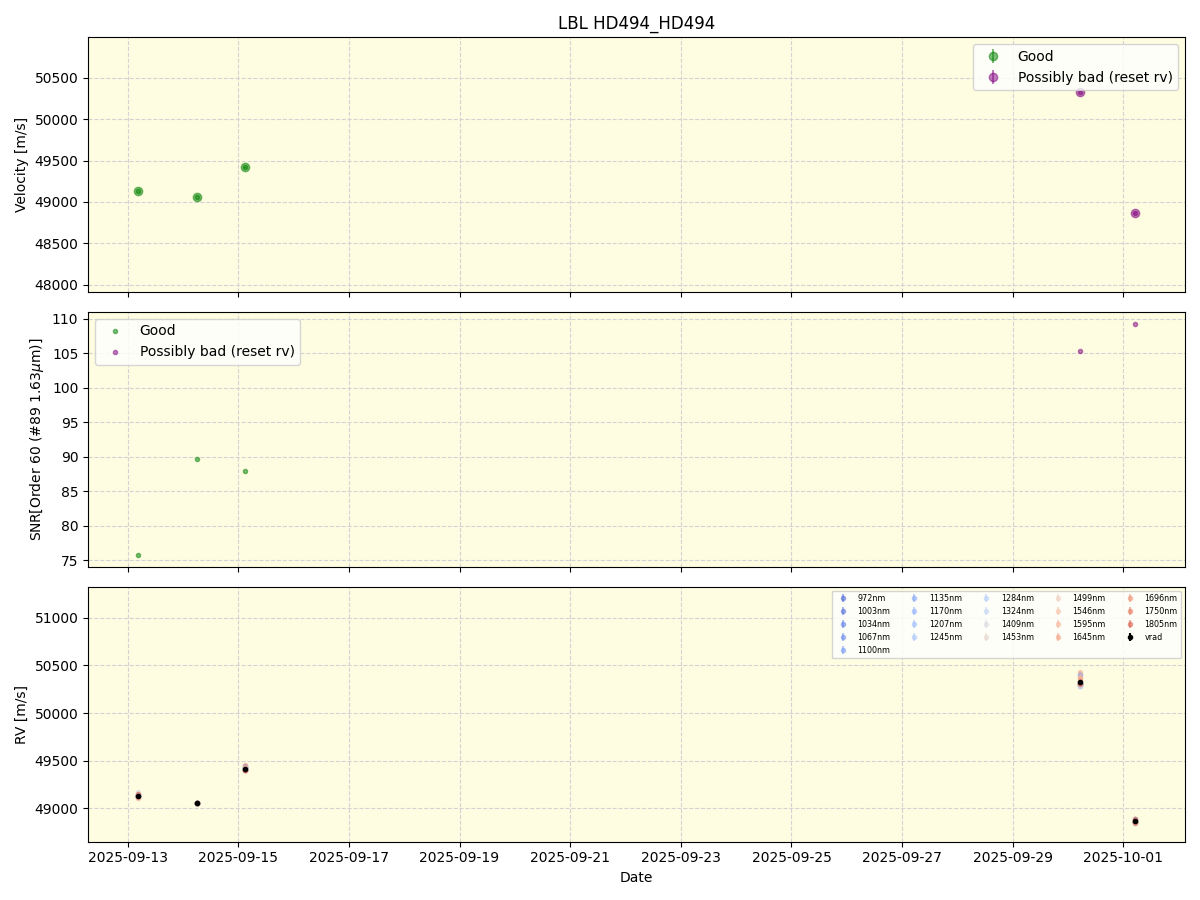
Task: Click the SNR[Order 60] y-axis label
Action: coord(36,439)
